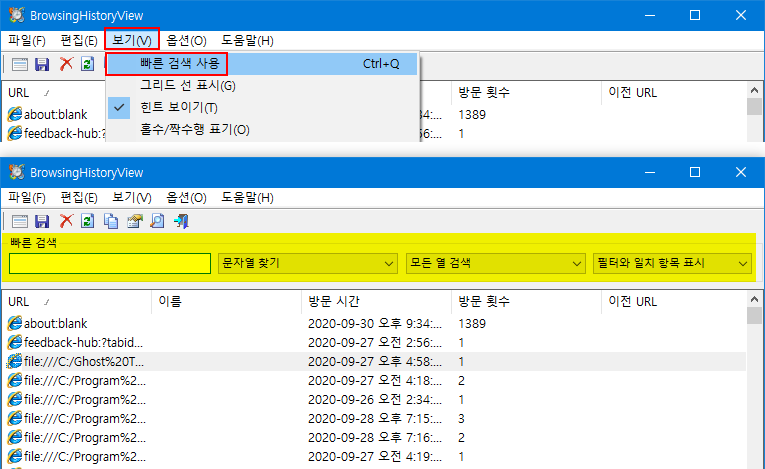The image size is (765, 469).
Task: Sort by 방문 횟수 column in lower window
Action: (526, 302)
